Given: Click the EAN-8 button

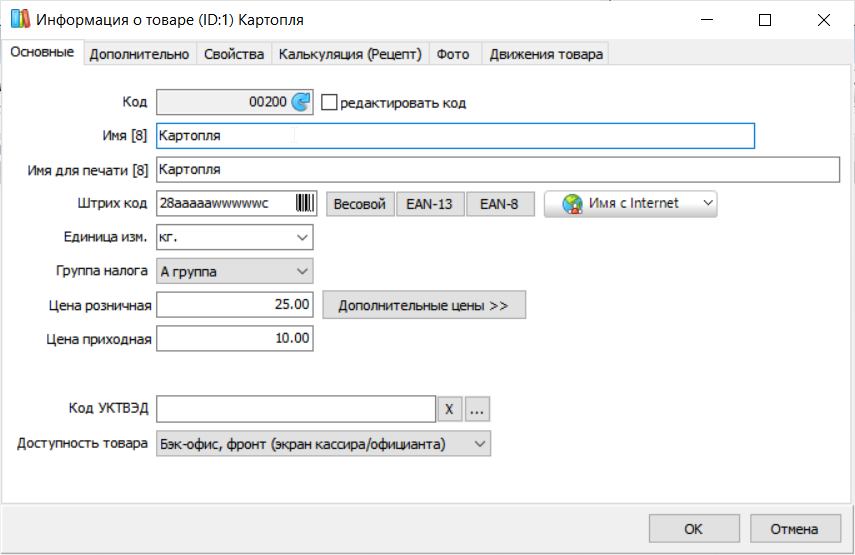Looking at the screenshot, I should click(499, 204).
